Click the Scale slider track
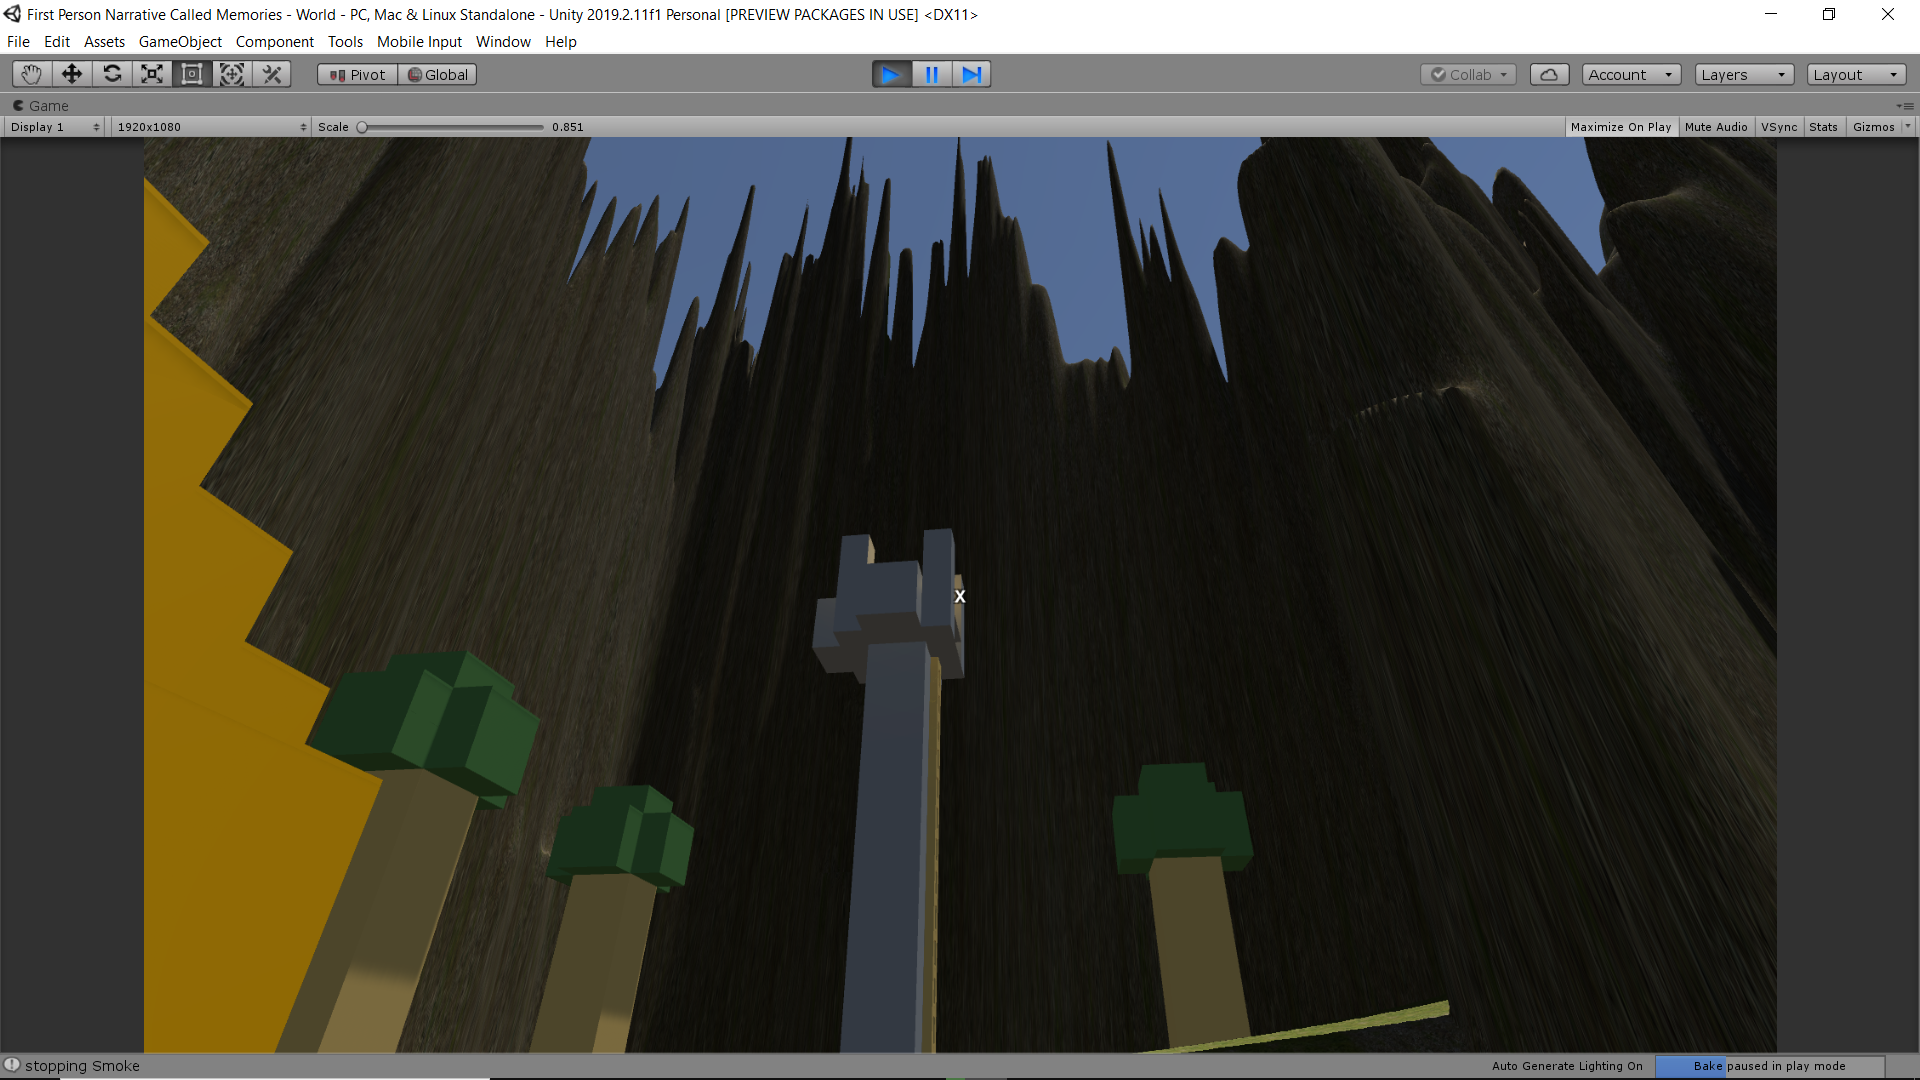 click(x=452, y=127)
